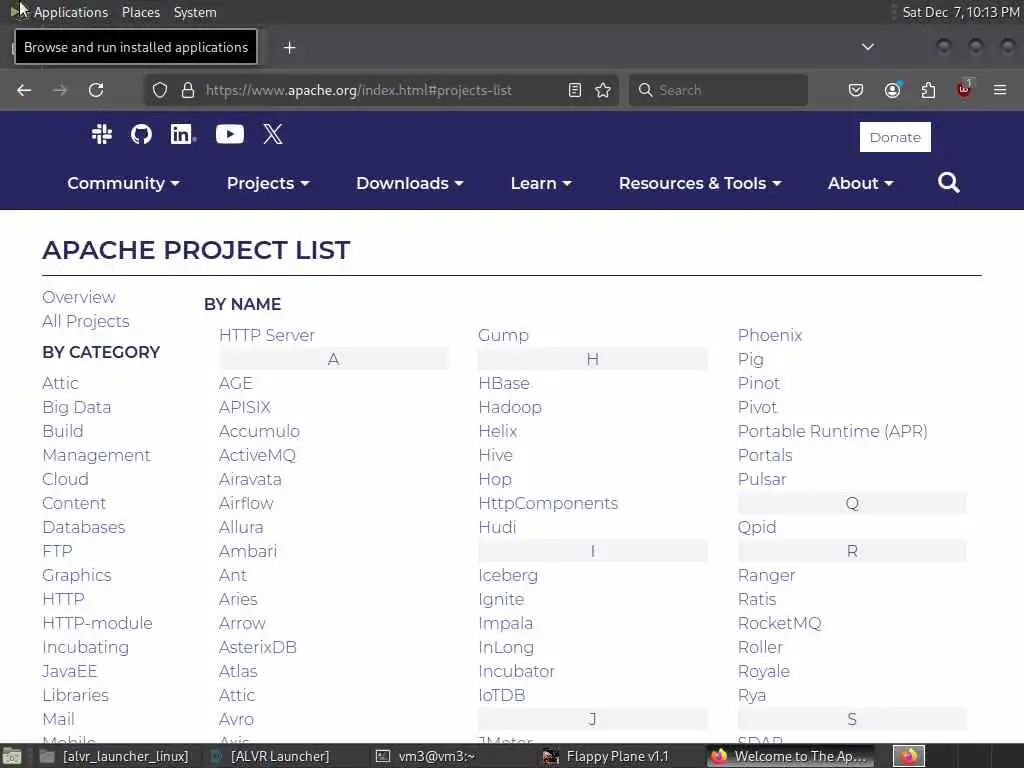1024x768 pixels.
Task: Click the show desktop icon in bottom panel
Action: tap(12, 756)
